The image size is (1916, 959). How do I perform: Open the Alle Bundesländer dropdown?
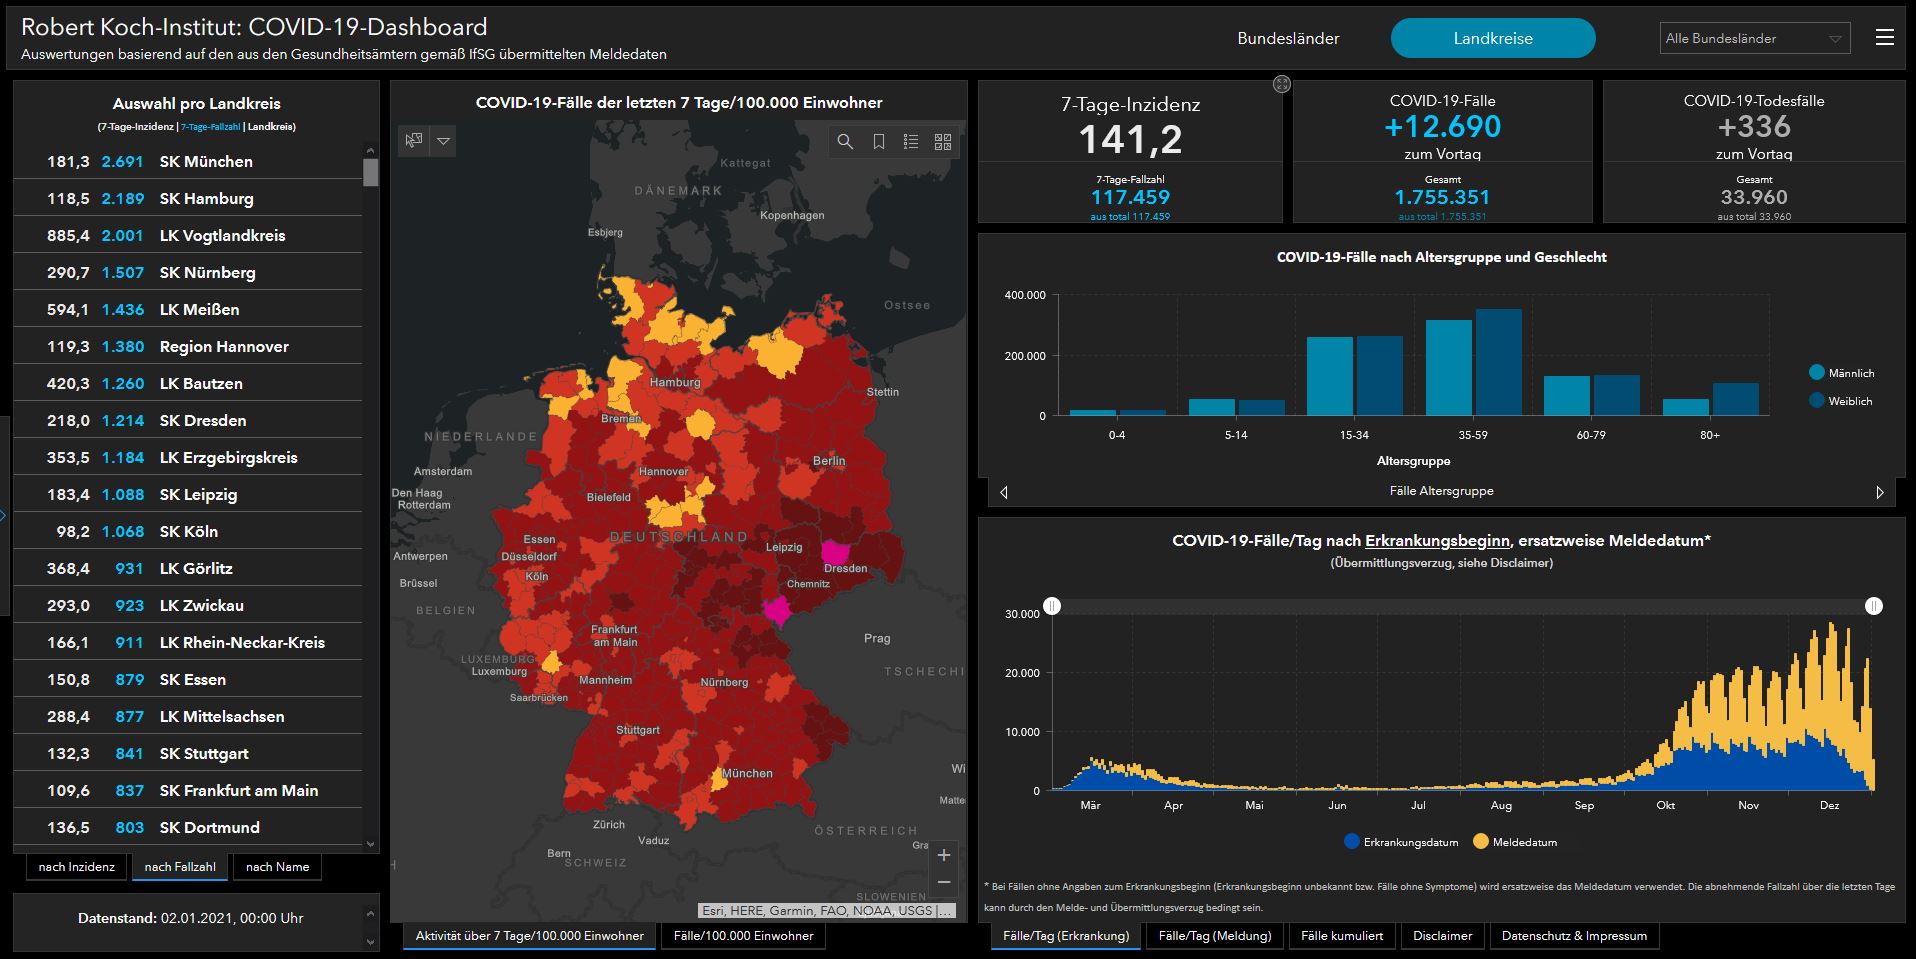tap(1754, 39)
